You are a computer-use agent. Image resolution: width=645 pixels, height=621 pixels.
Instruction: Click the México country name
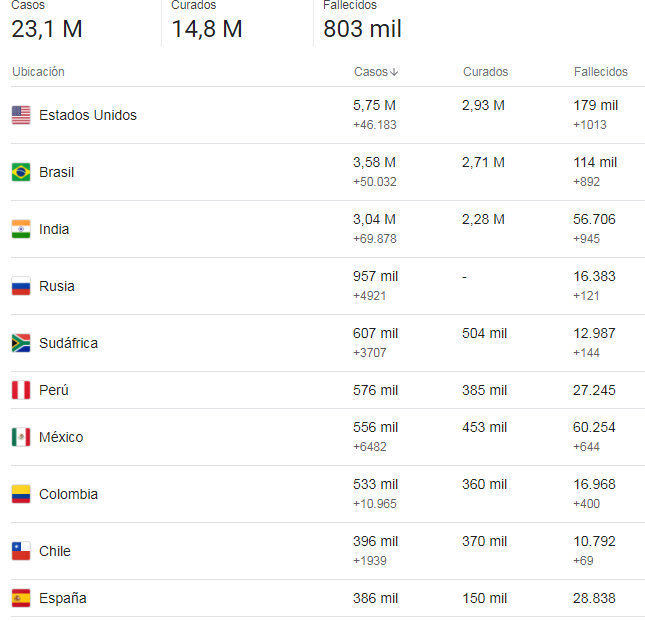pos(61,437)
